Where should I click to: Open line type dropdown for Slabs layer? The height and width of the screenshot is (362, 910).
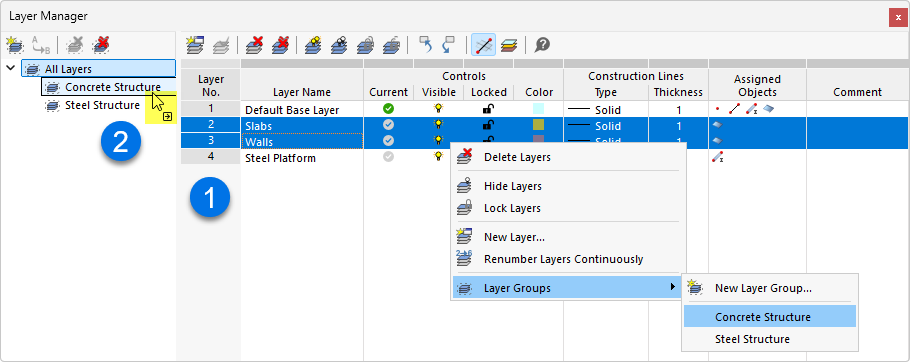[x=605, y=125]
